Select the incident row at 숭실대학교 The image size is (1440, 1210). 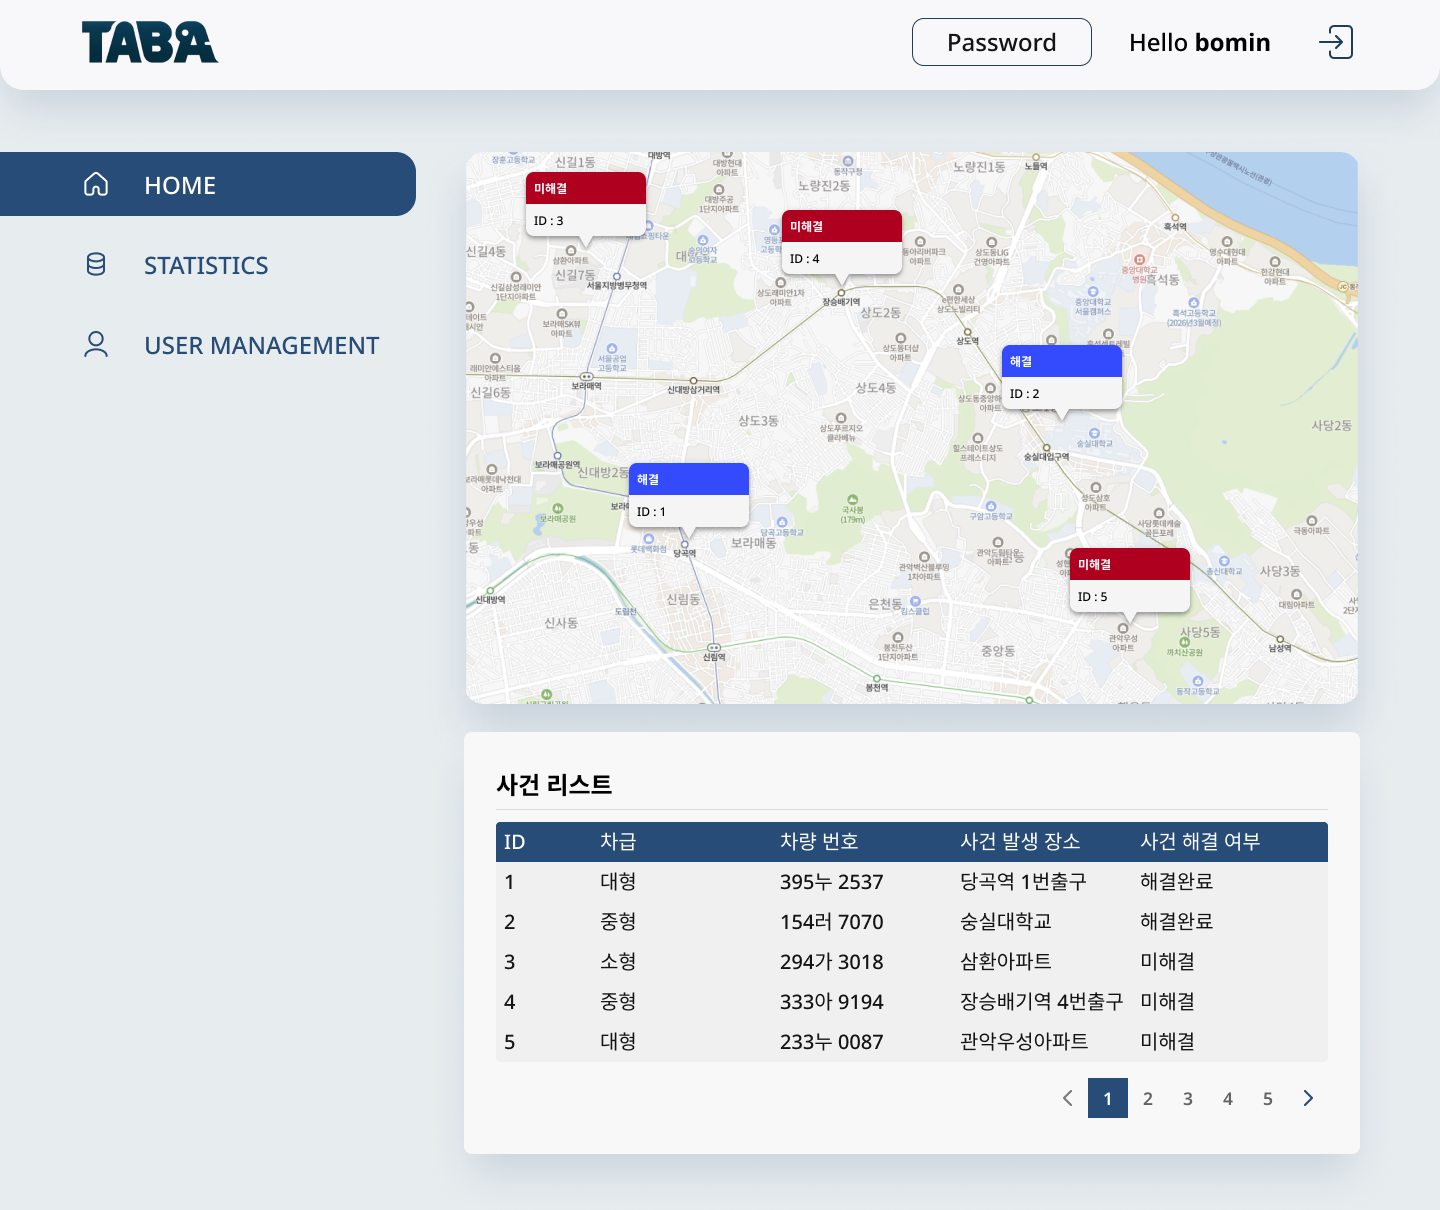click(1006, 922)
